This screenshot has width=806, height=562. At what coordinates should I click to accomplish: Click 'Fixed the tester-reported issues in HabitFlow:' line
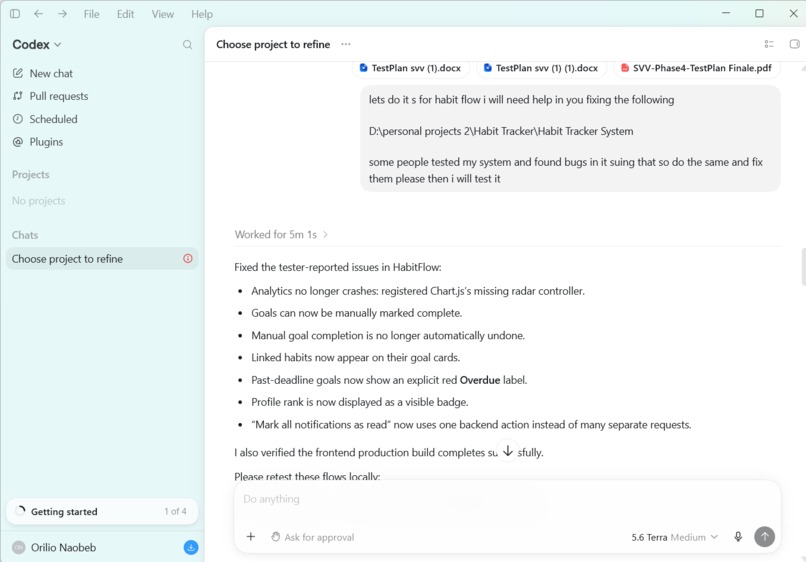[x=338, y=267]
